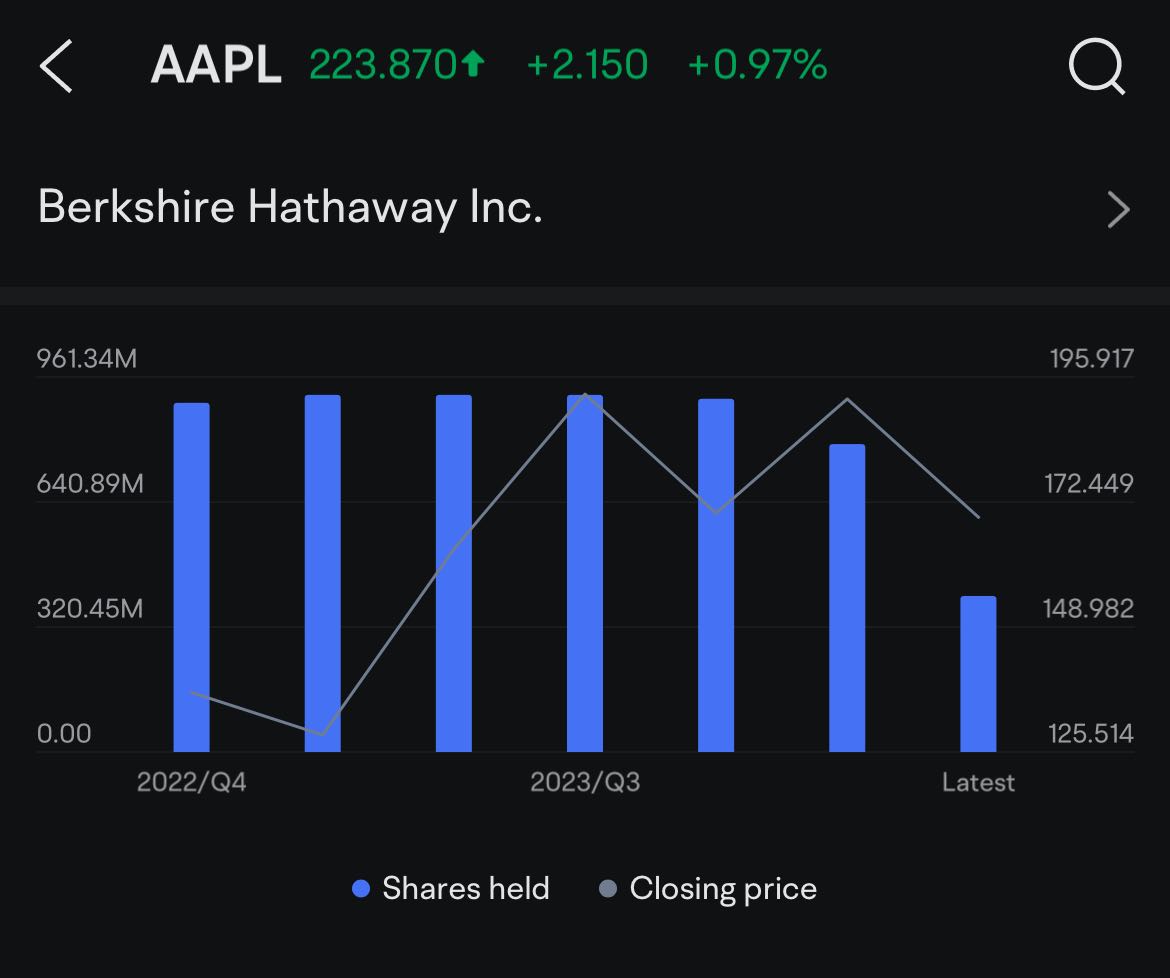The image size is (1170, 978).
Task: Select the Latest shares held bar
Action: click(978, 674)
